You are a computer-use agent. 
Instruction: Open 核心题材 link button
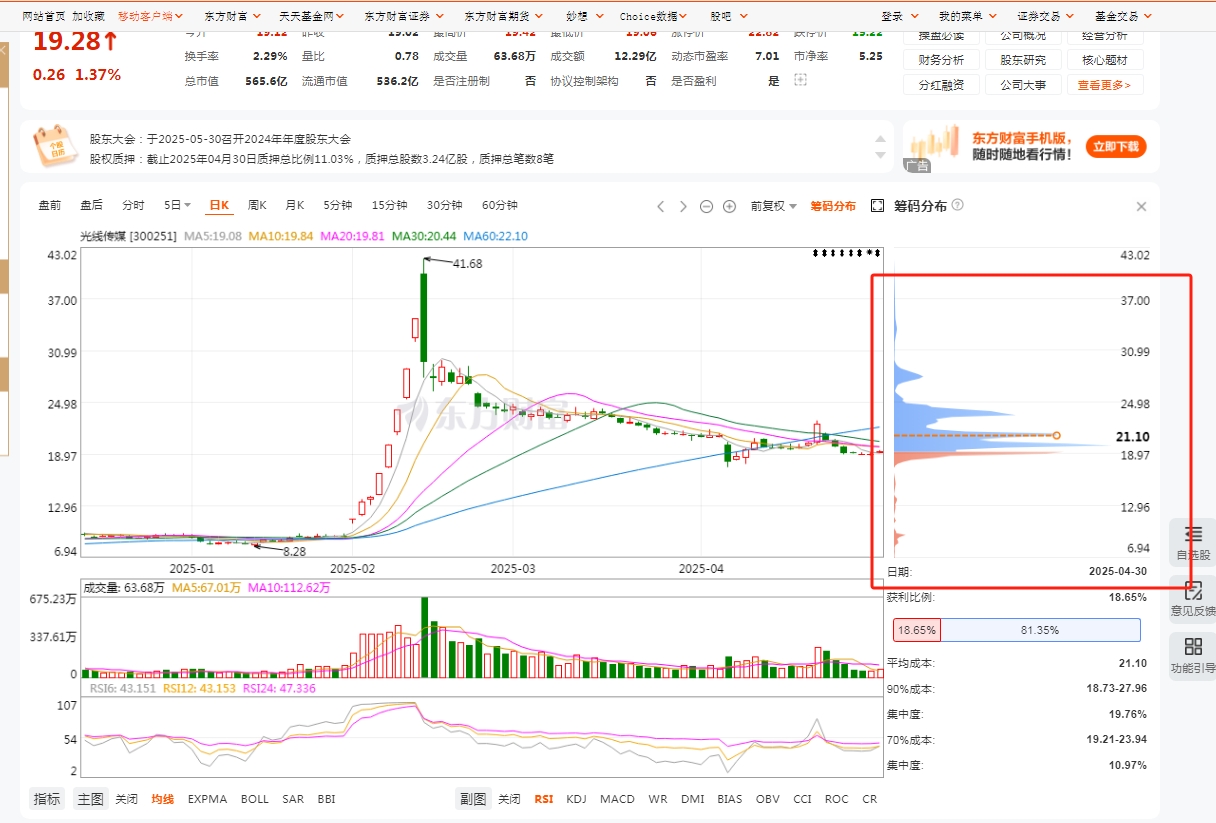(x=1104, y=60)
